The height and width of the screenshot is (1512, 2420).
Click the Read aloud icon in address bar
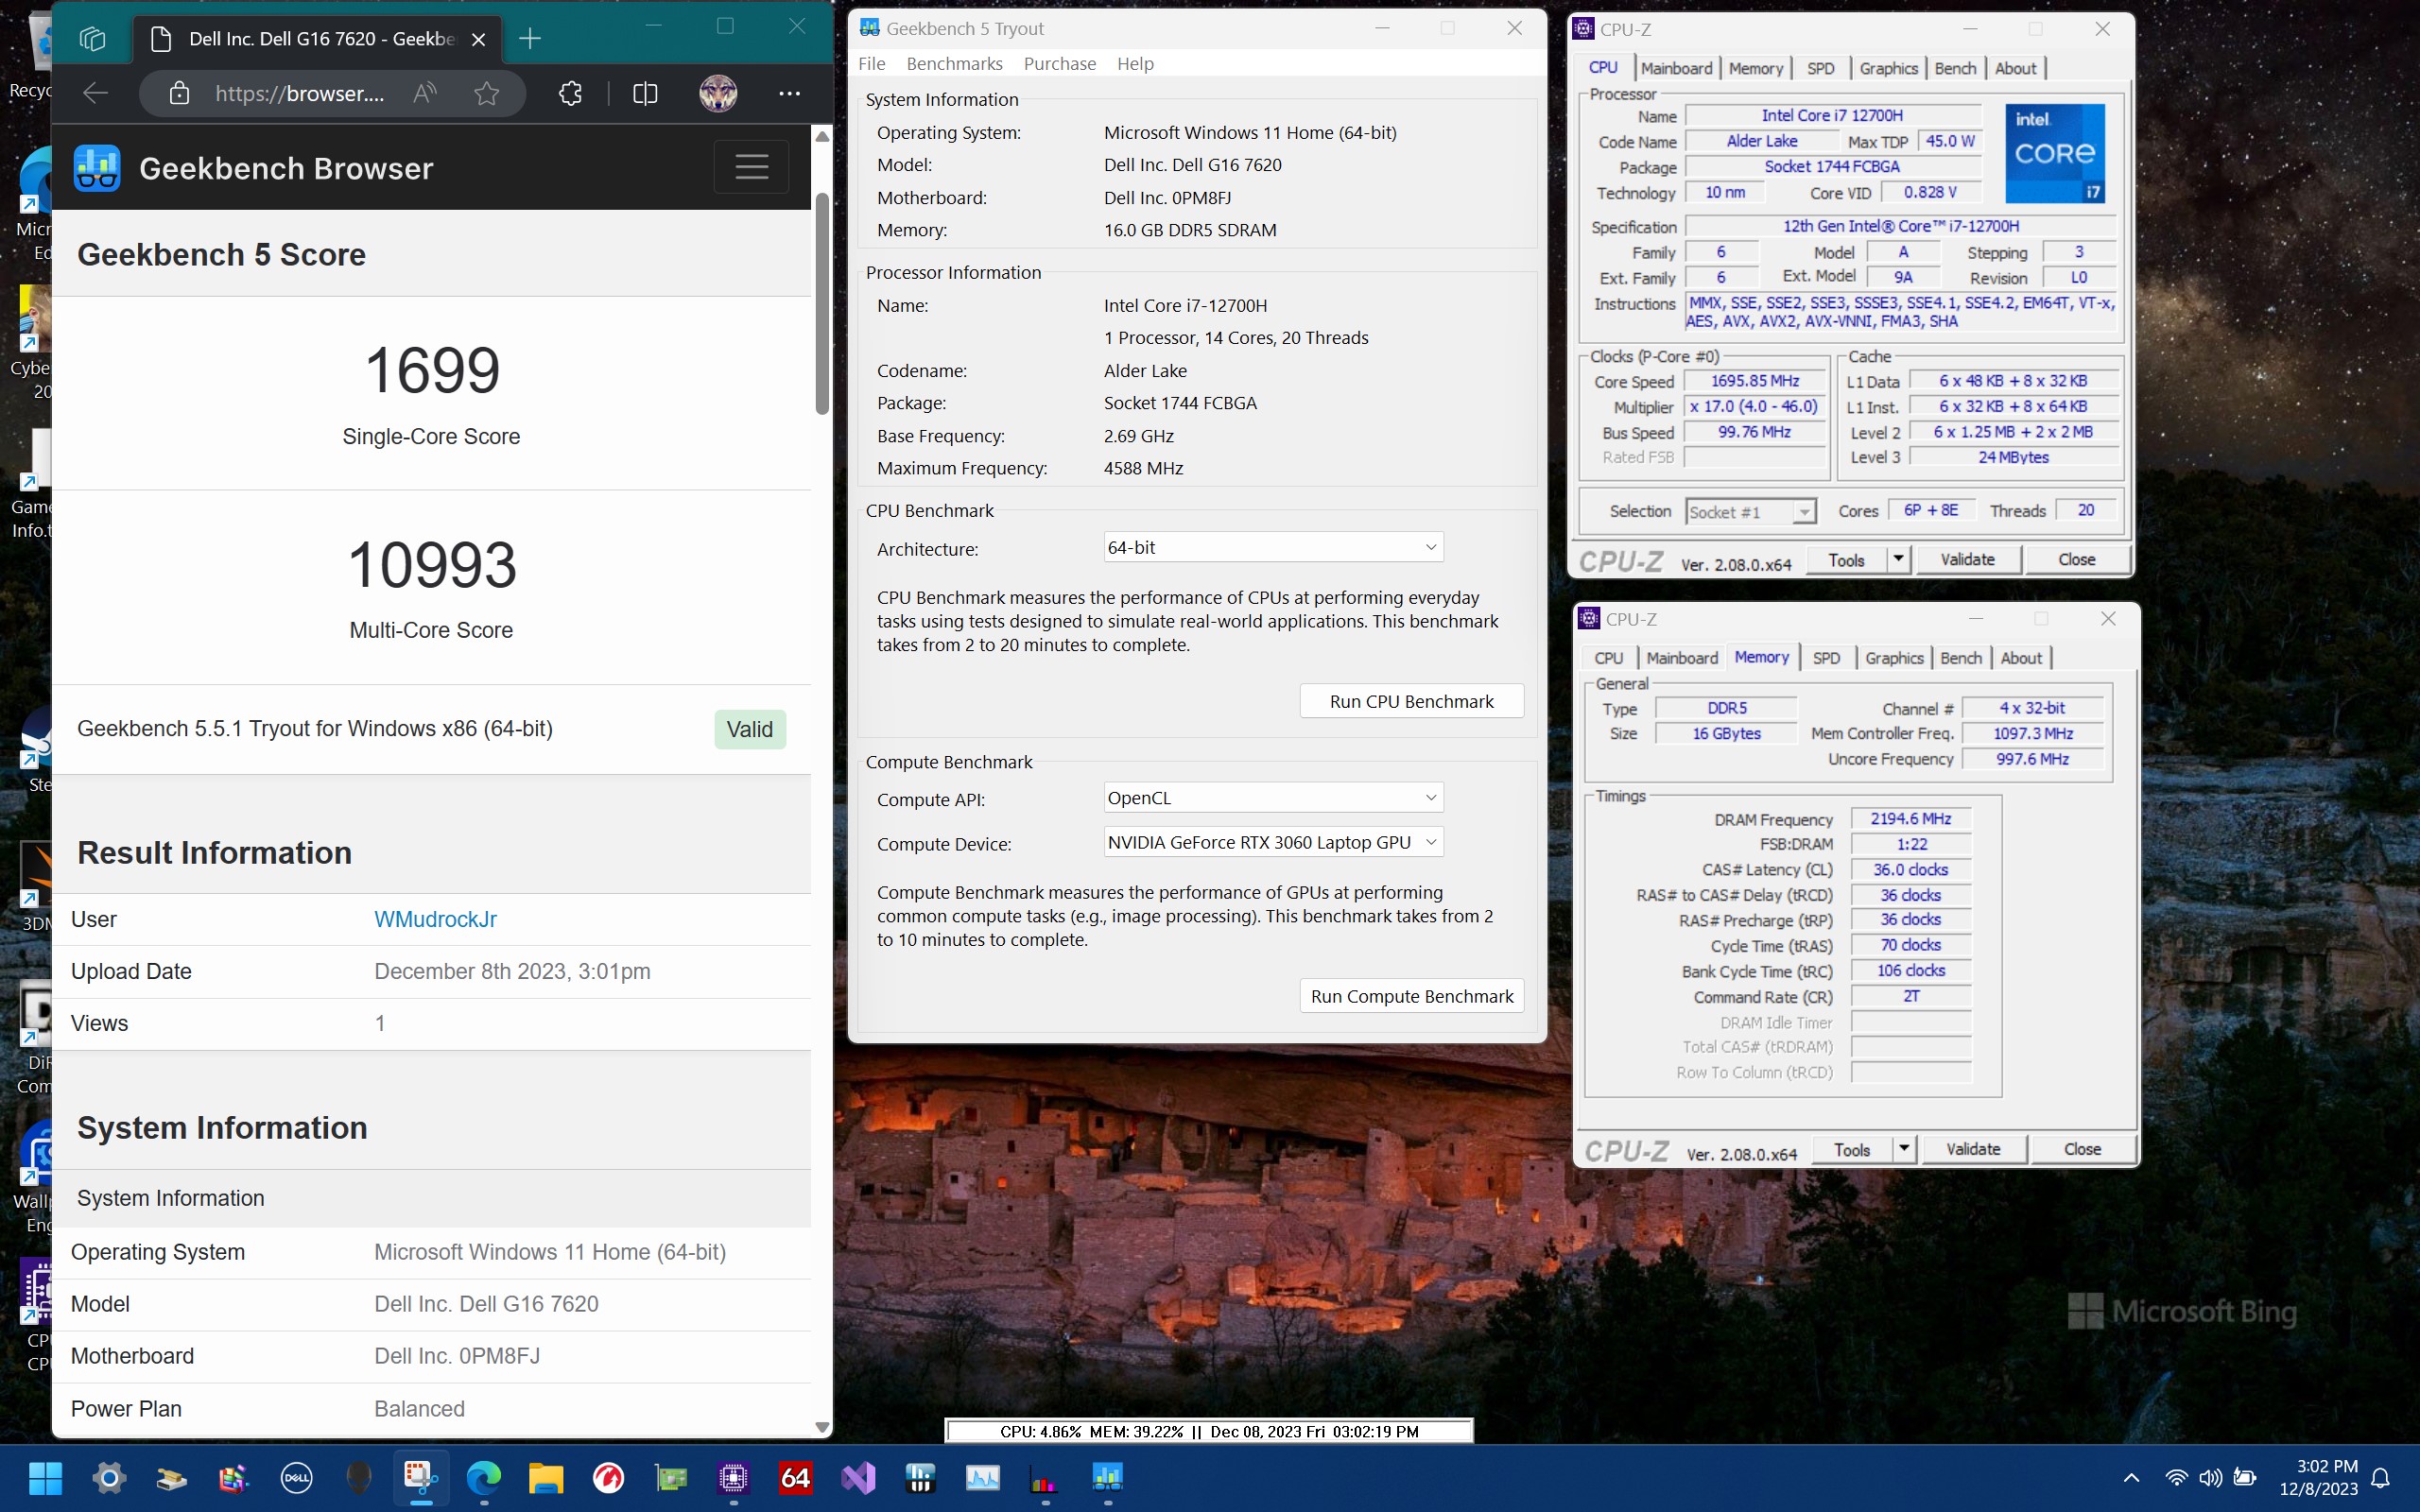(x=425, y=93)
